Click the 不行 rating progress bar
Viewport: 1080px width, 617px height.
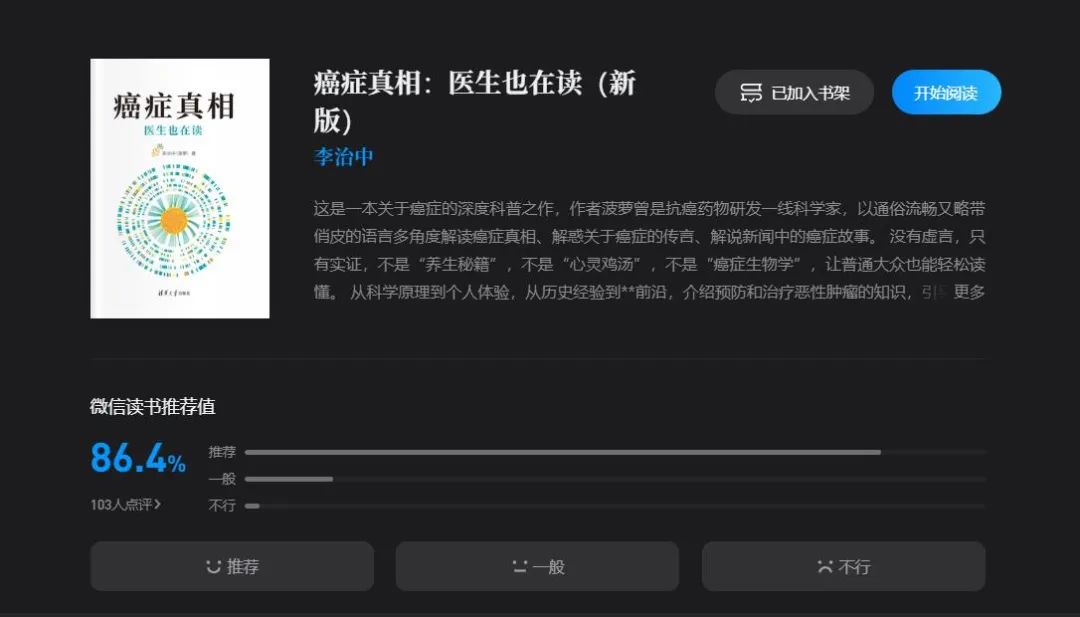point(616,505)
